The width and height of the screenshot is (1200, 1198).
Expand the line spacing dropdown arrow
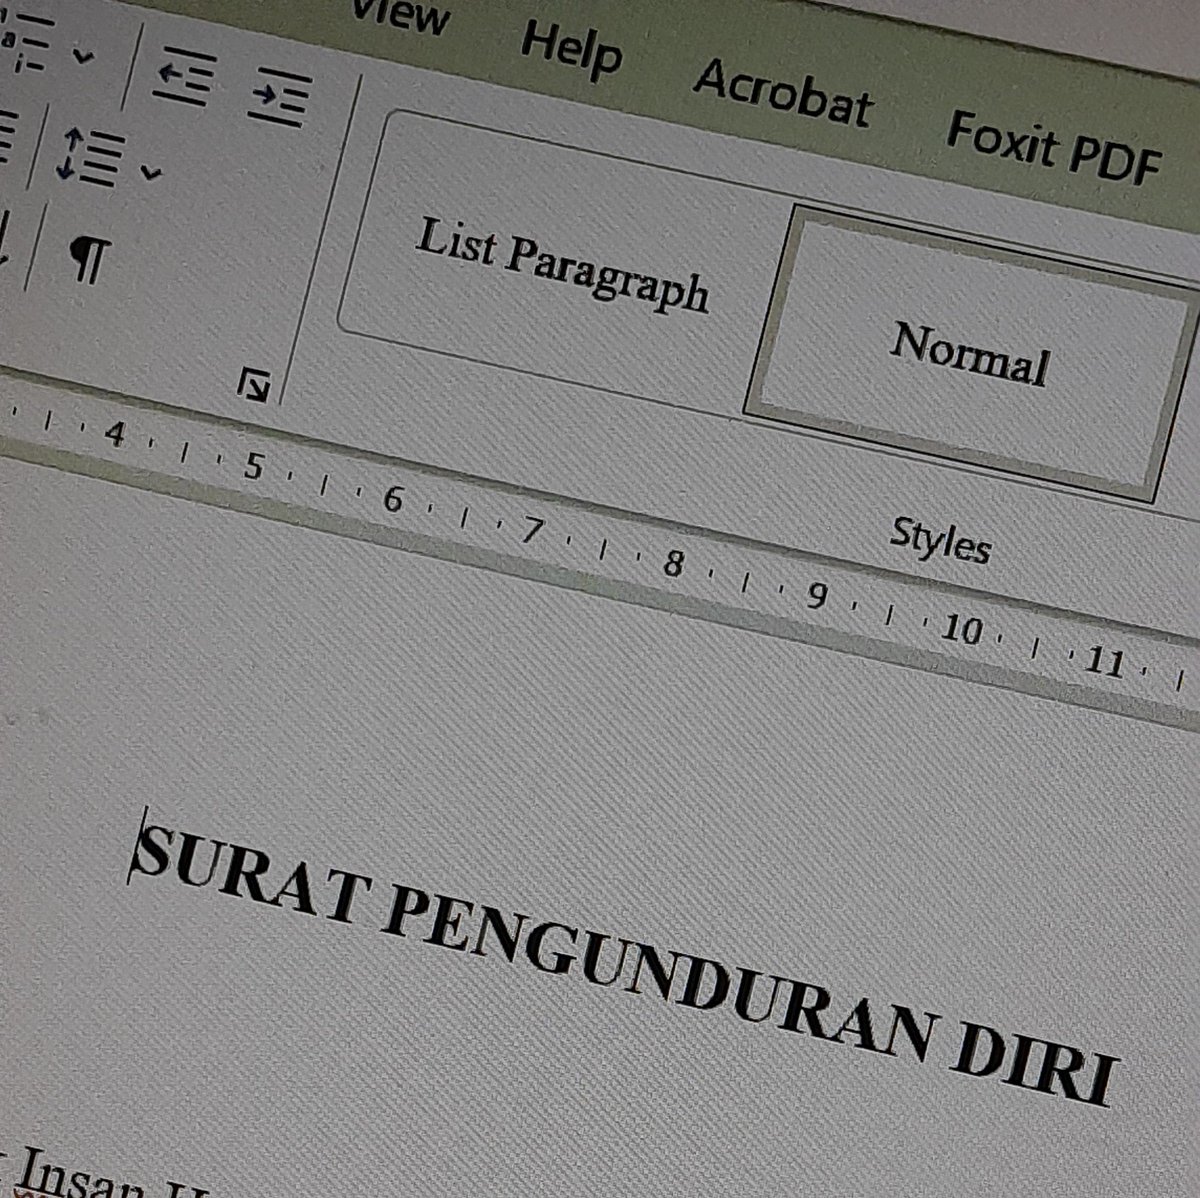150,173
